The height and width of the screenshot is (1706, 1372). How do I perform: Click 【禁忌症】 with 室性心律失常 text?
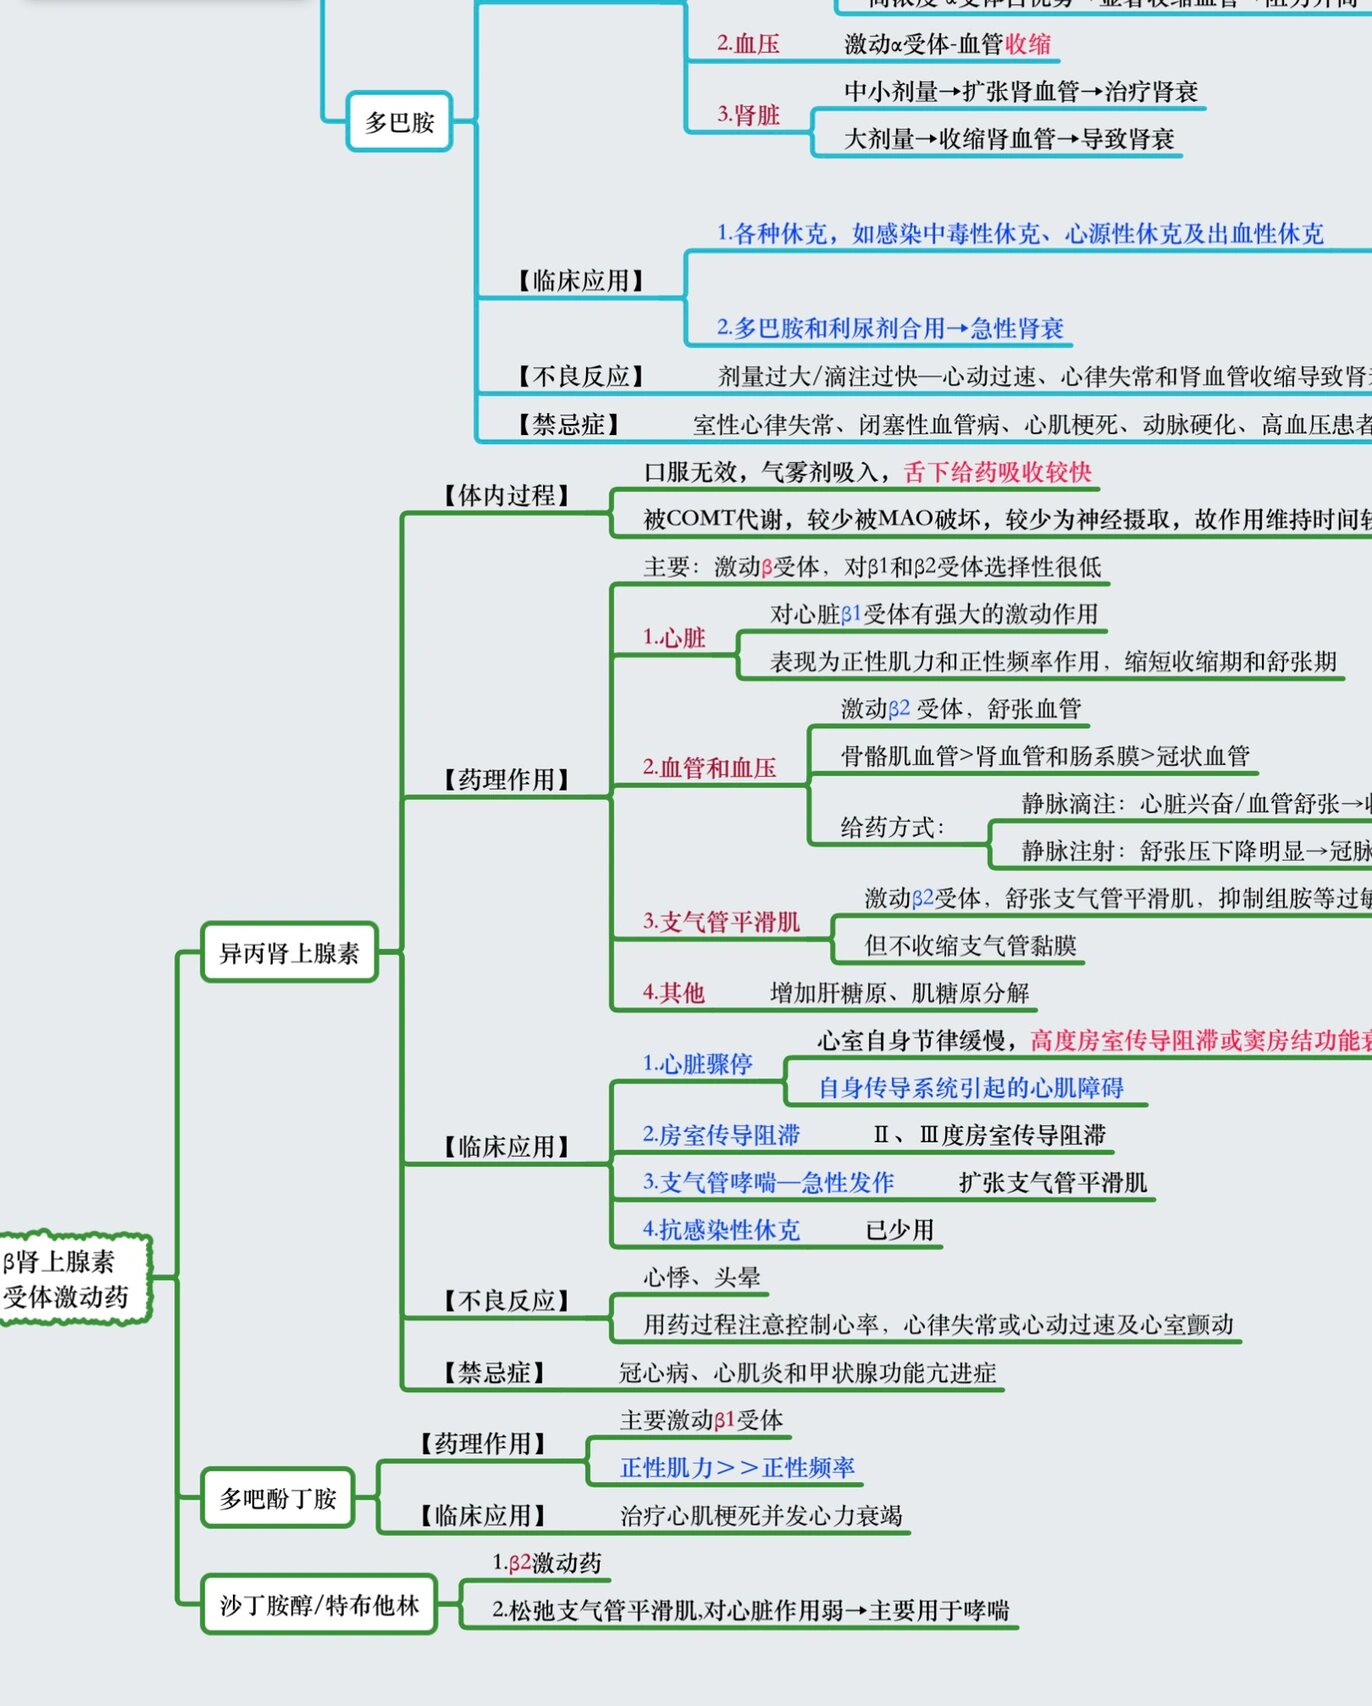click(x=568, y=425)
